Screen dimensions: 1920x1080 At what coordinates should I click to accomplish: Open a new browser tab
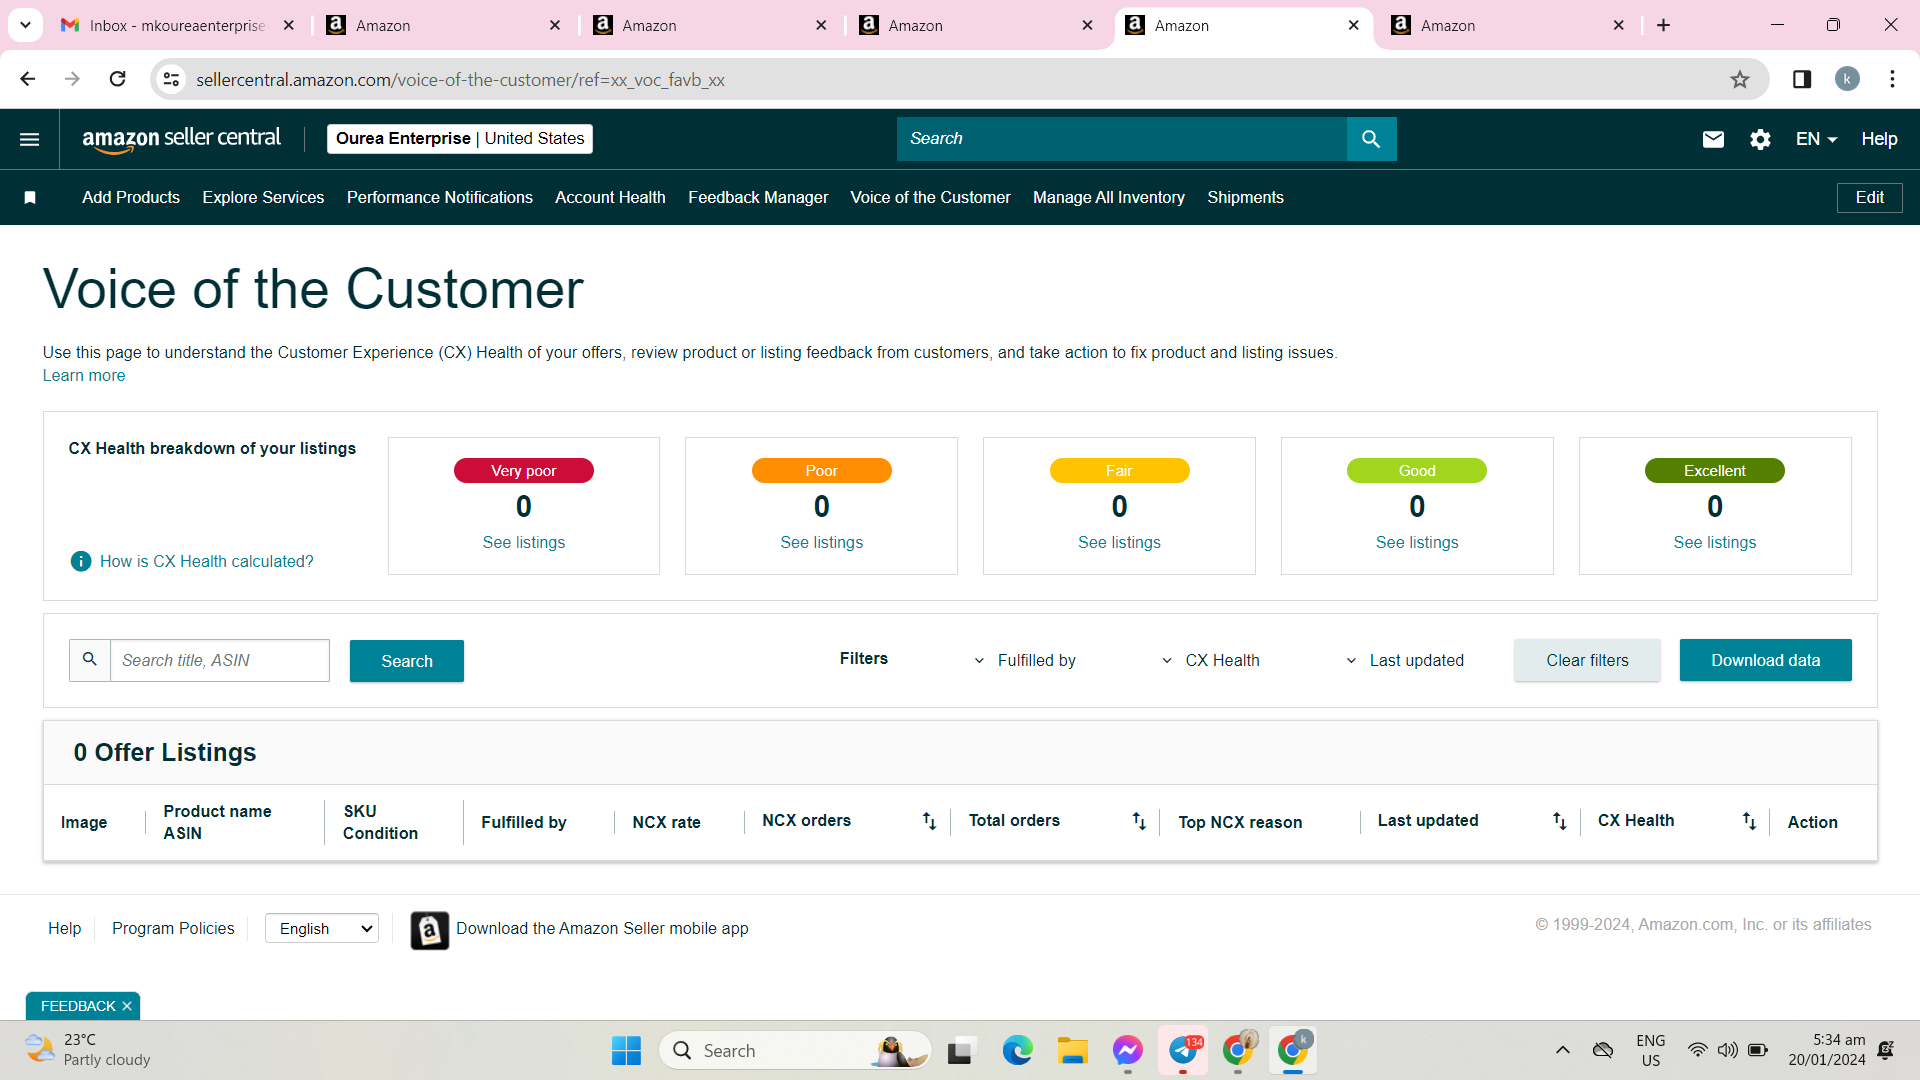(1664, 25)
